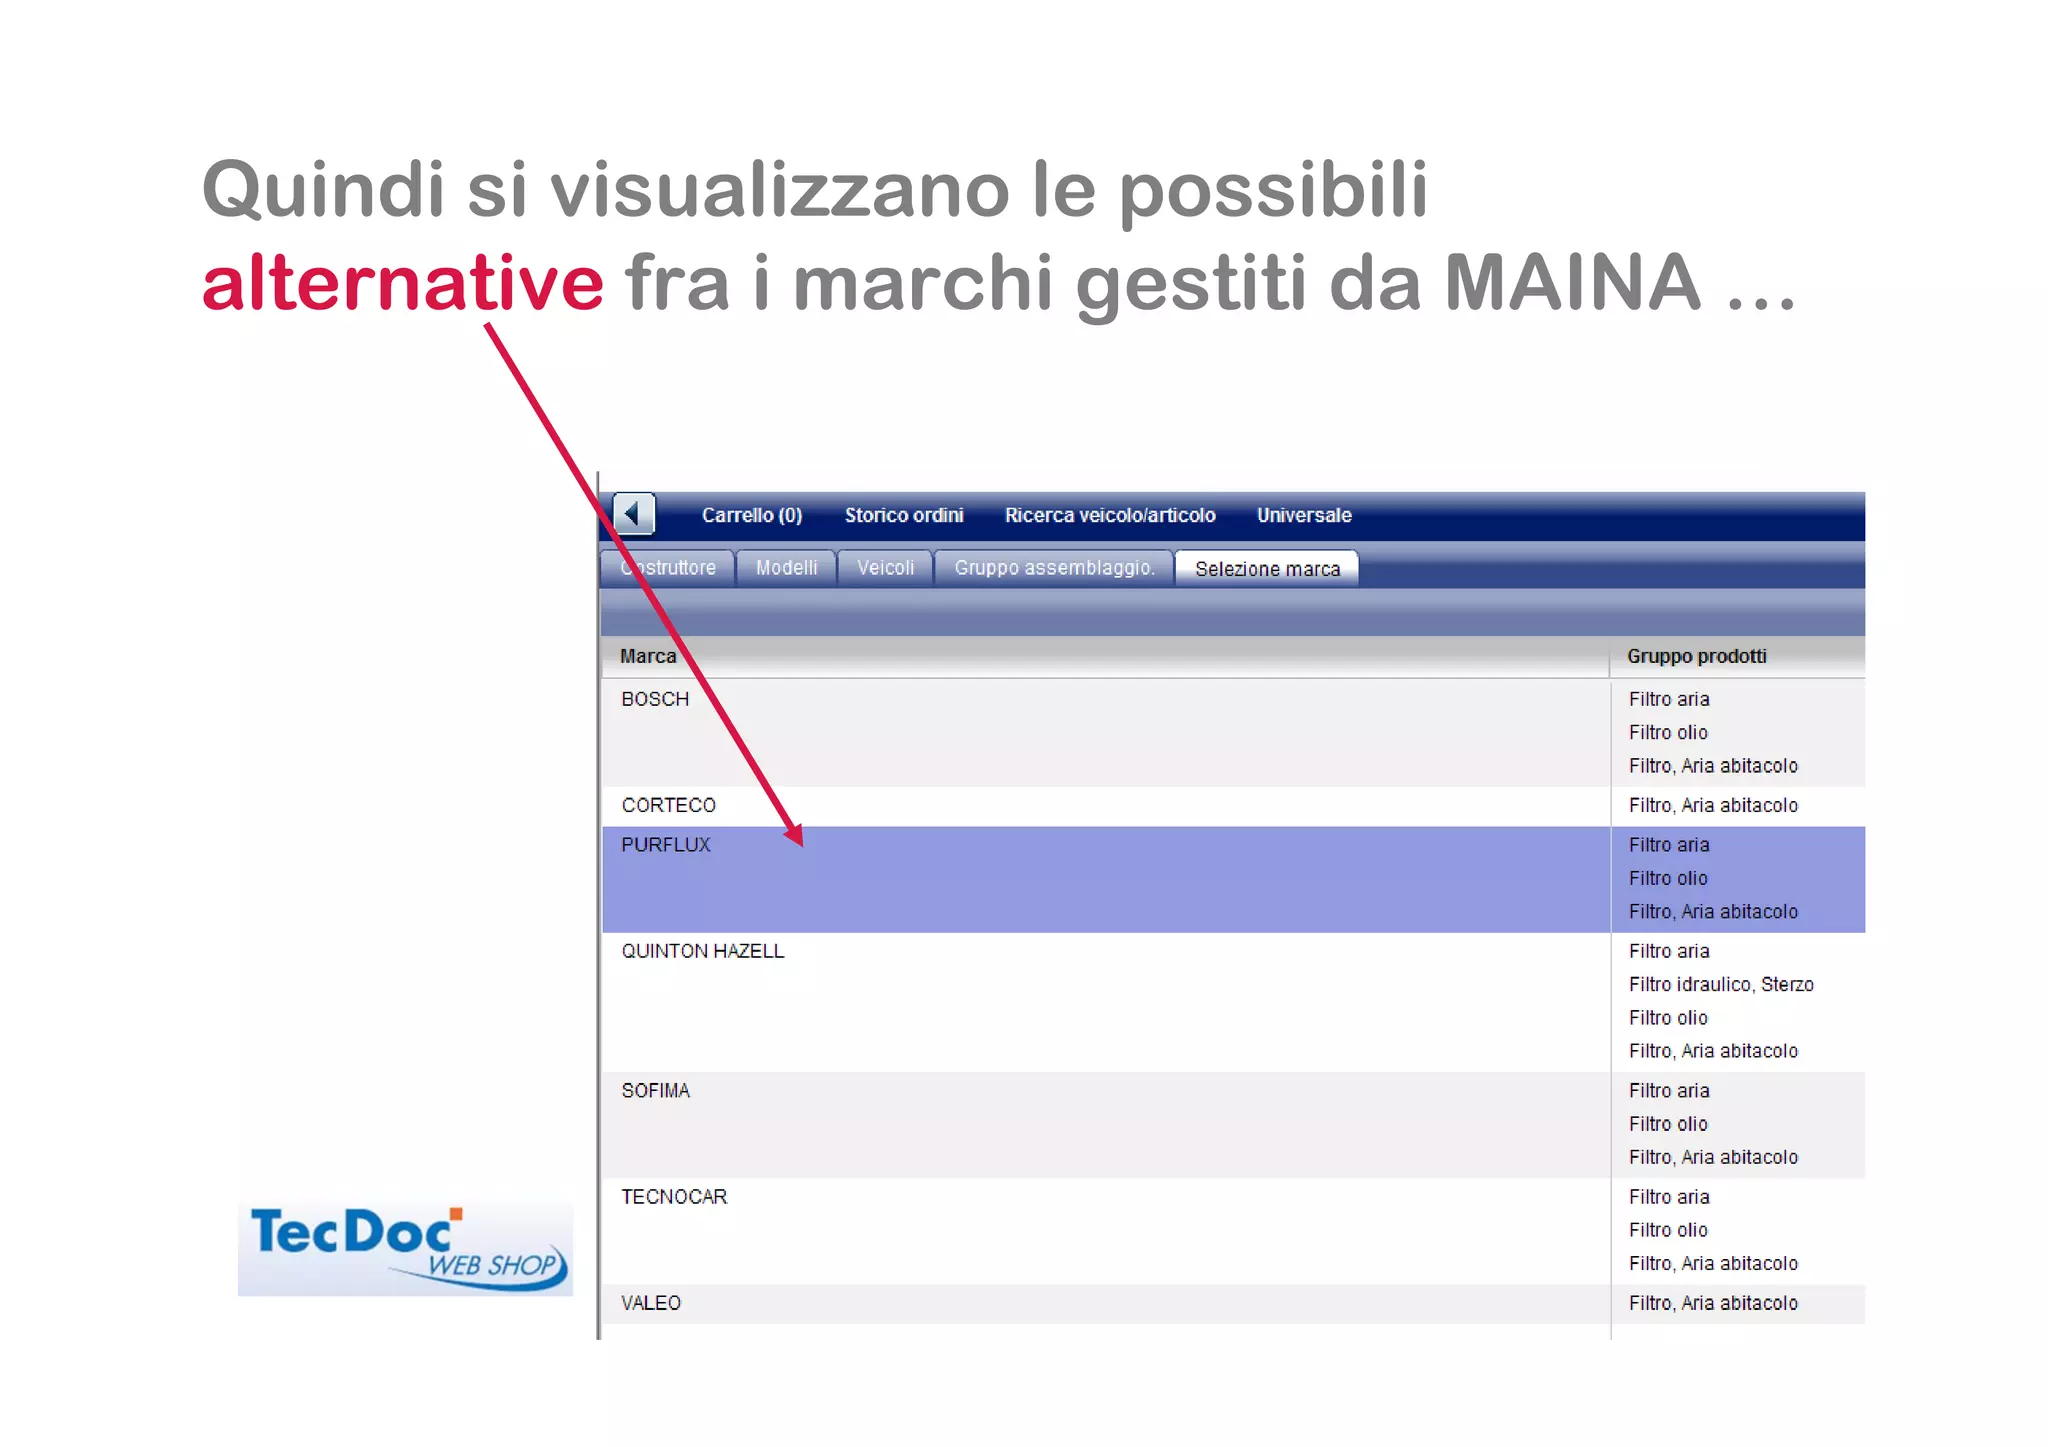This screenshot has width=2048, height=1447.
Task: Click Filtro olio under SOFIMA
Action: pyautogui.click(x=1668, y=1124)
